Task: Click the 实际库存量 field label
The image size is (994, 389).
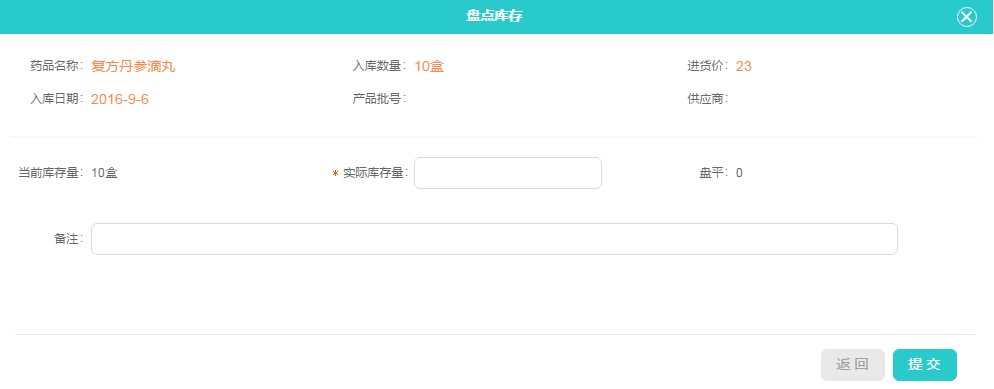Action: click(375, 173)
